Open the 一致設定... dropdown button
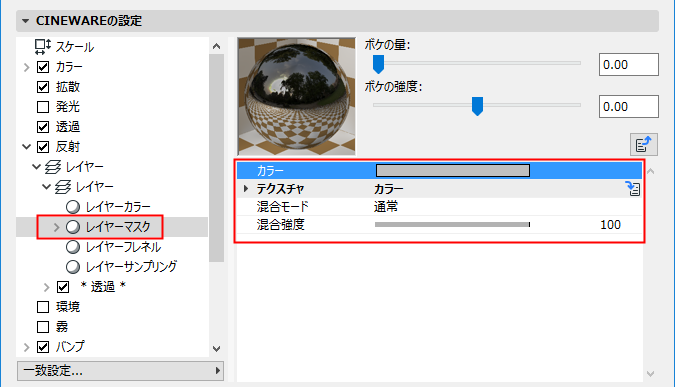 [120, 371]
